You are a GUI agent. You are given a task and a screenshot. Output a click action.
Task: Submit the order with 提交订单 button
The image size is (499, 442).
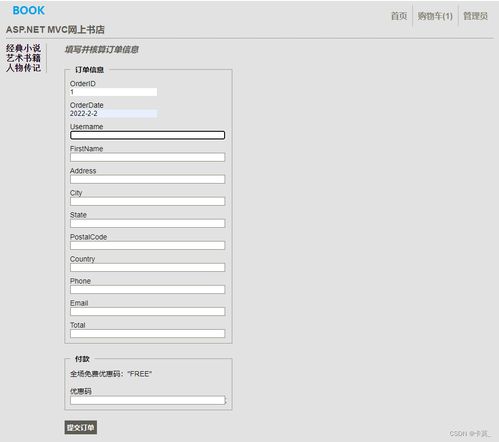(81, 427)
